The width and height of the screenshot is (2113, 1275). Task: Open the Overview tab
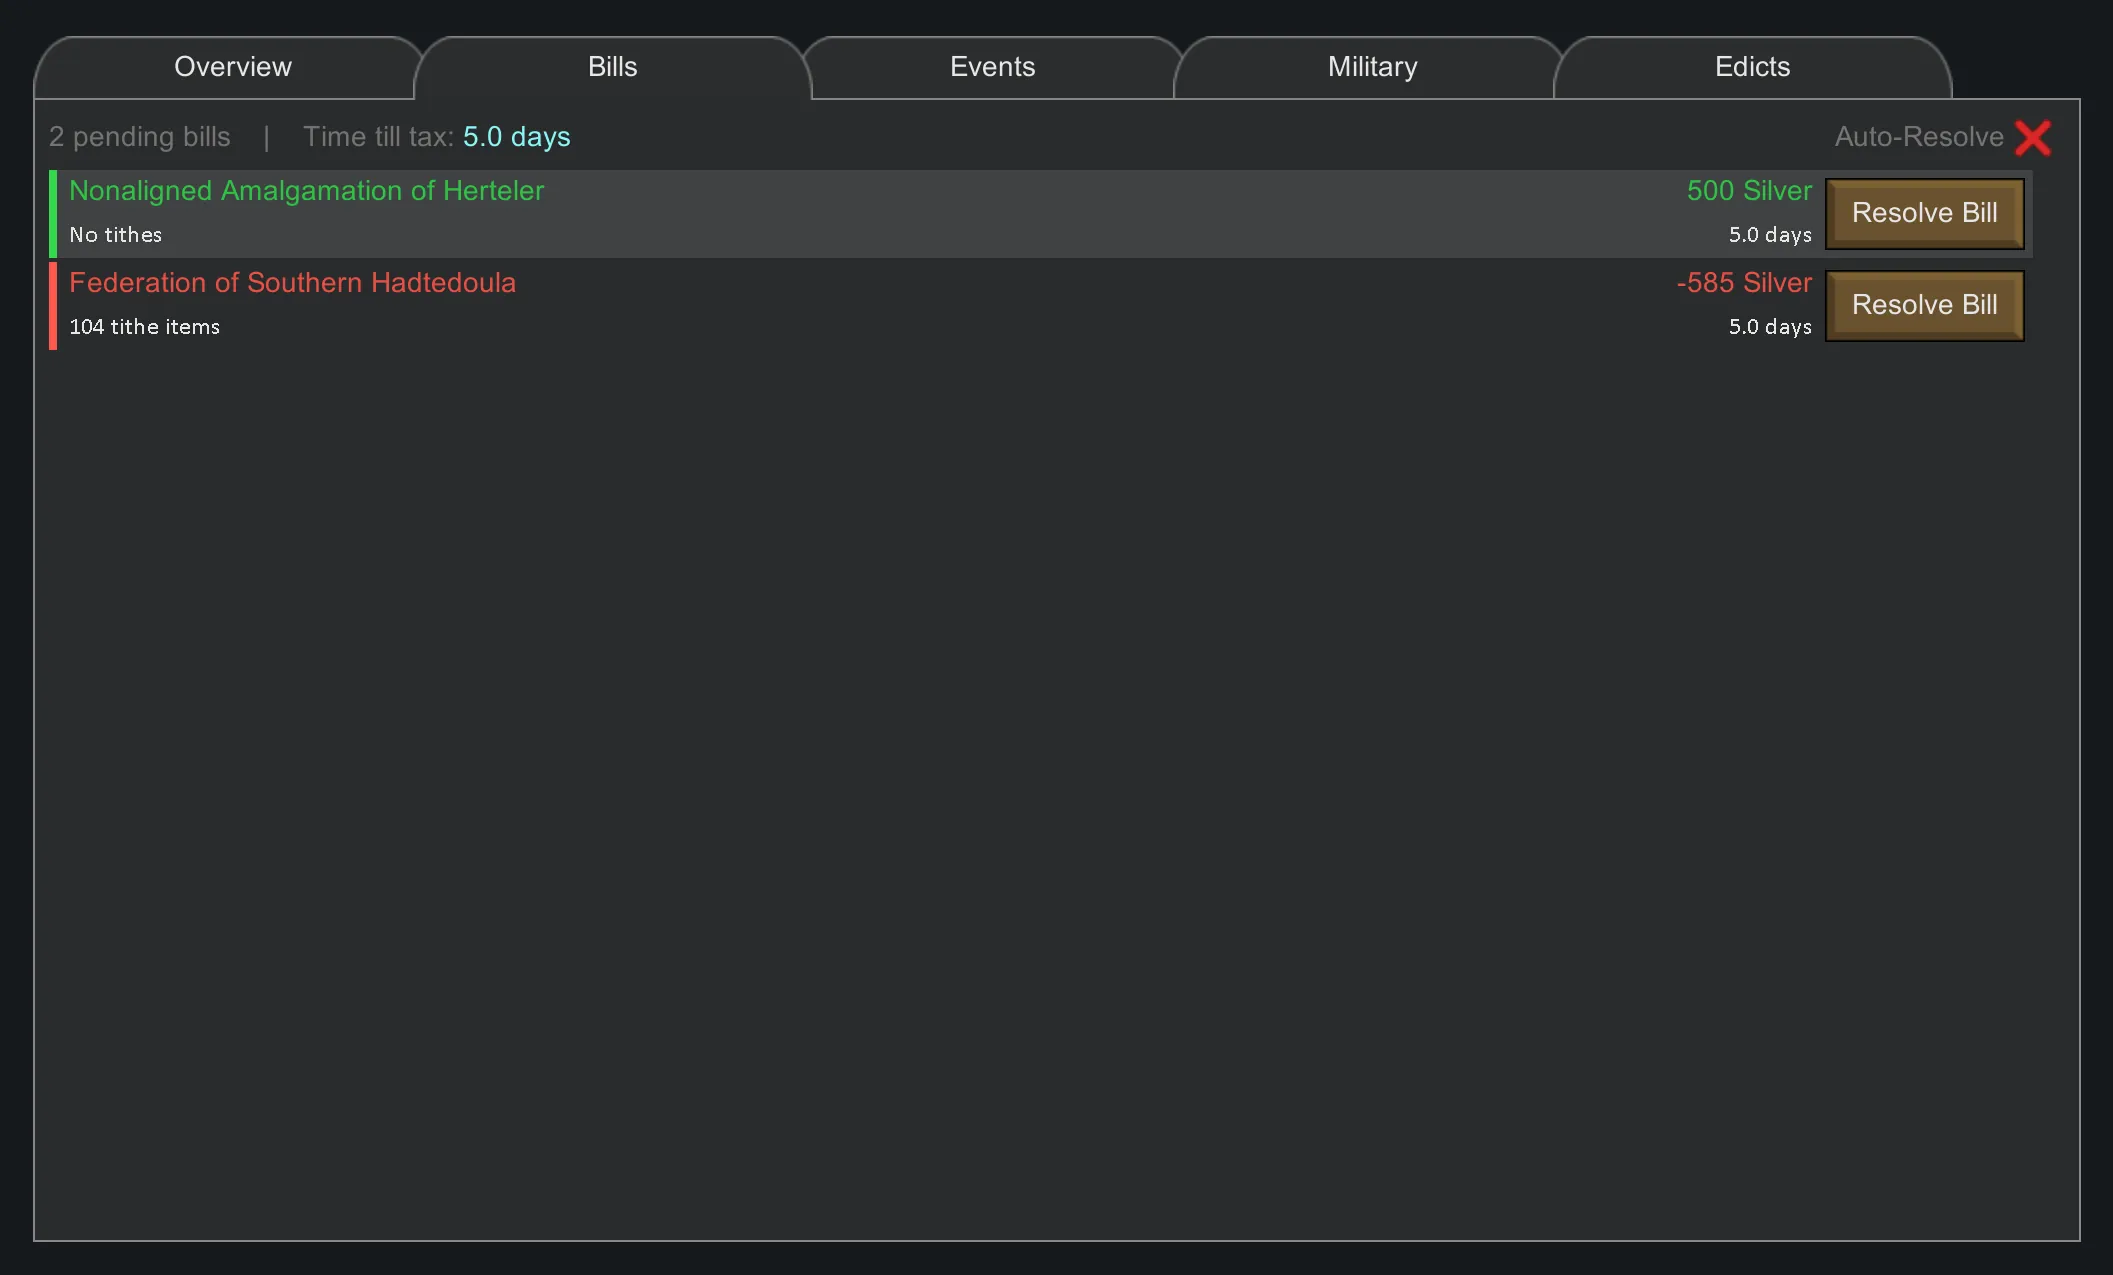click(x=232, y=67)
